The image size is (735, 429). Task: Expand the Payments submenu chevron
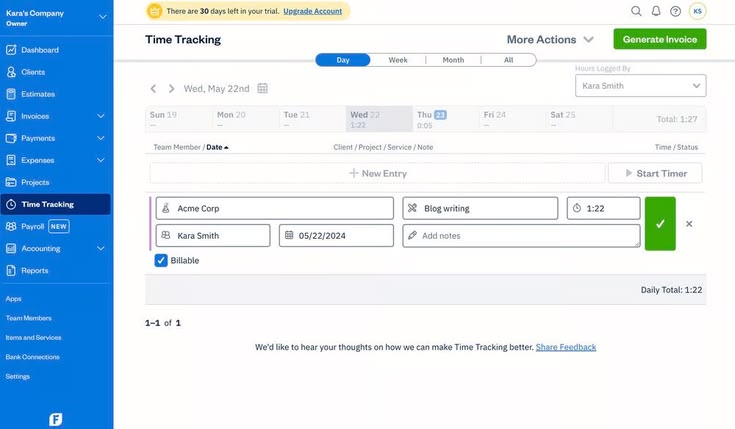click(x=101, y=138)
